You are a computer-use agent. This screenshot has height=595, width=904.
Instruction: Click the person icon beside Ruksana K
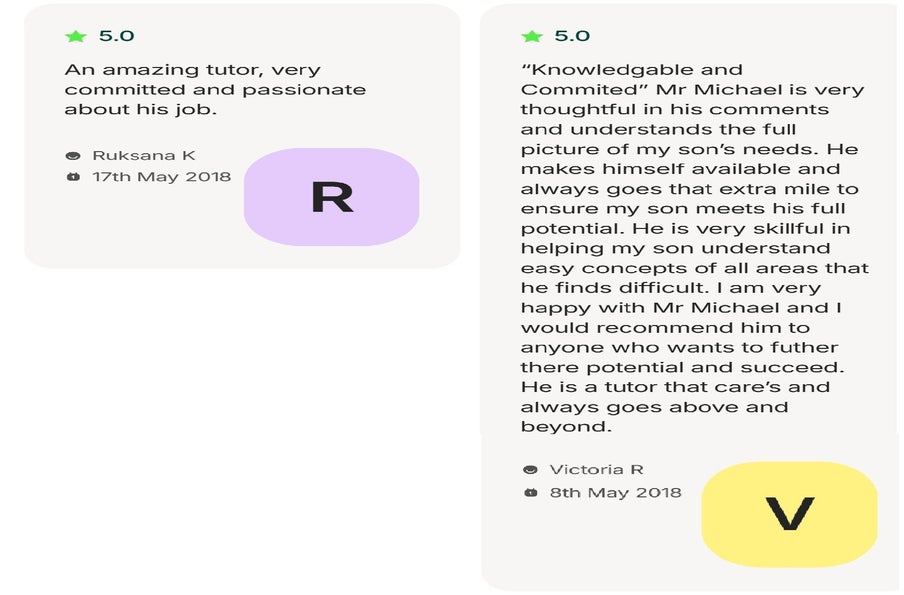tap(72, 156)
